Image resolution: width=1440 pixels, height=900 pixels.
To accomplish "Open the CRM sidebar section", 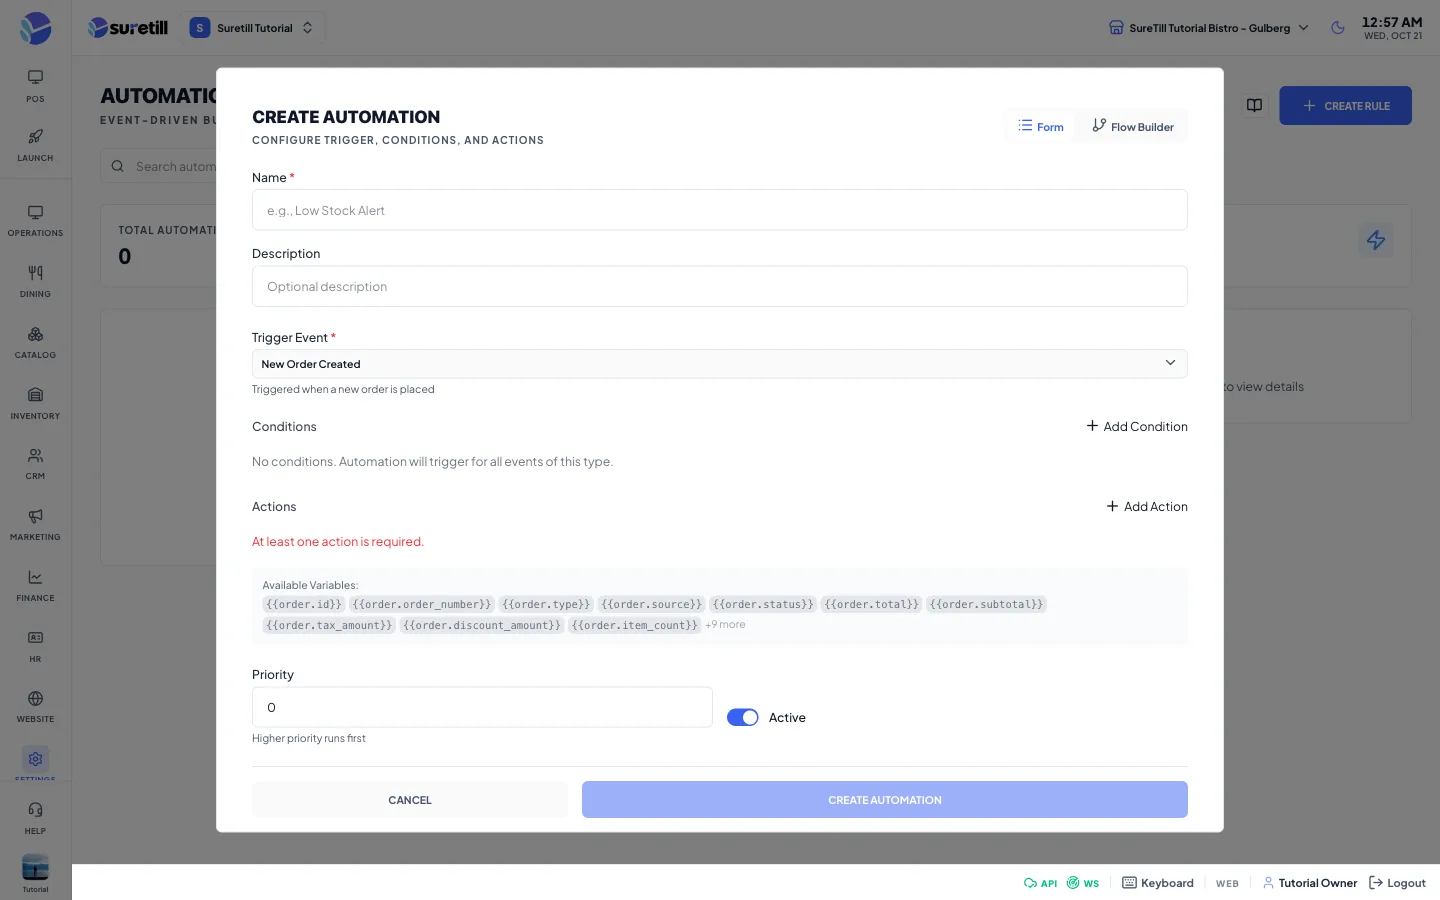I will 35,464.
